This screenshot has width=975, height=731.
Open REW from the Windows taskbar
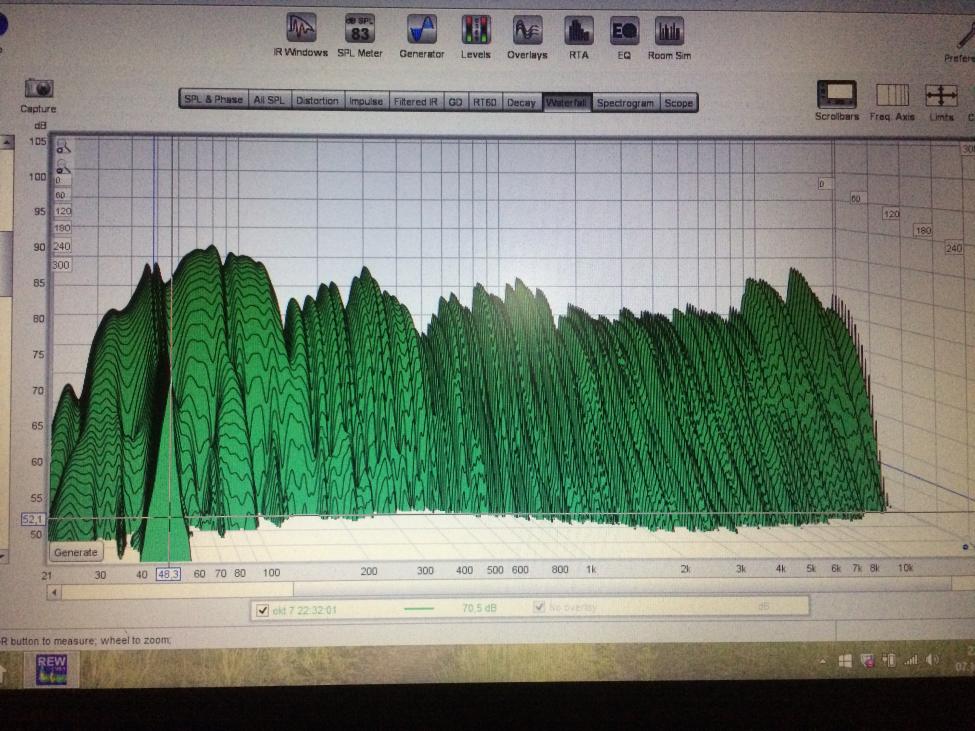tap(50, 668)
